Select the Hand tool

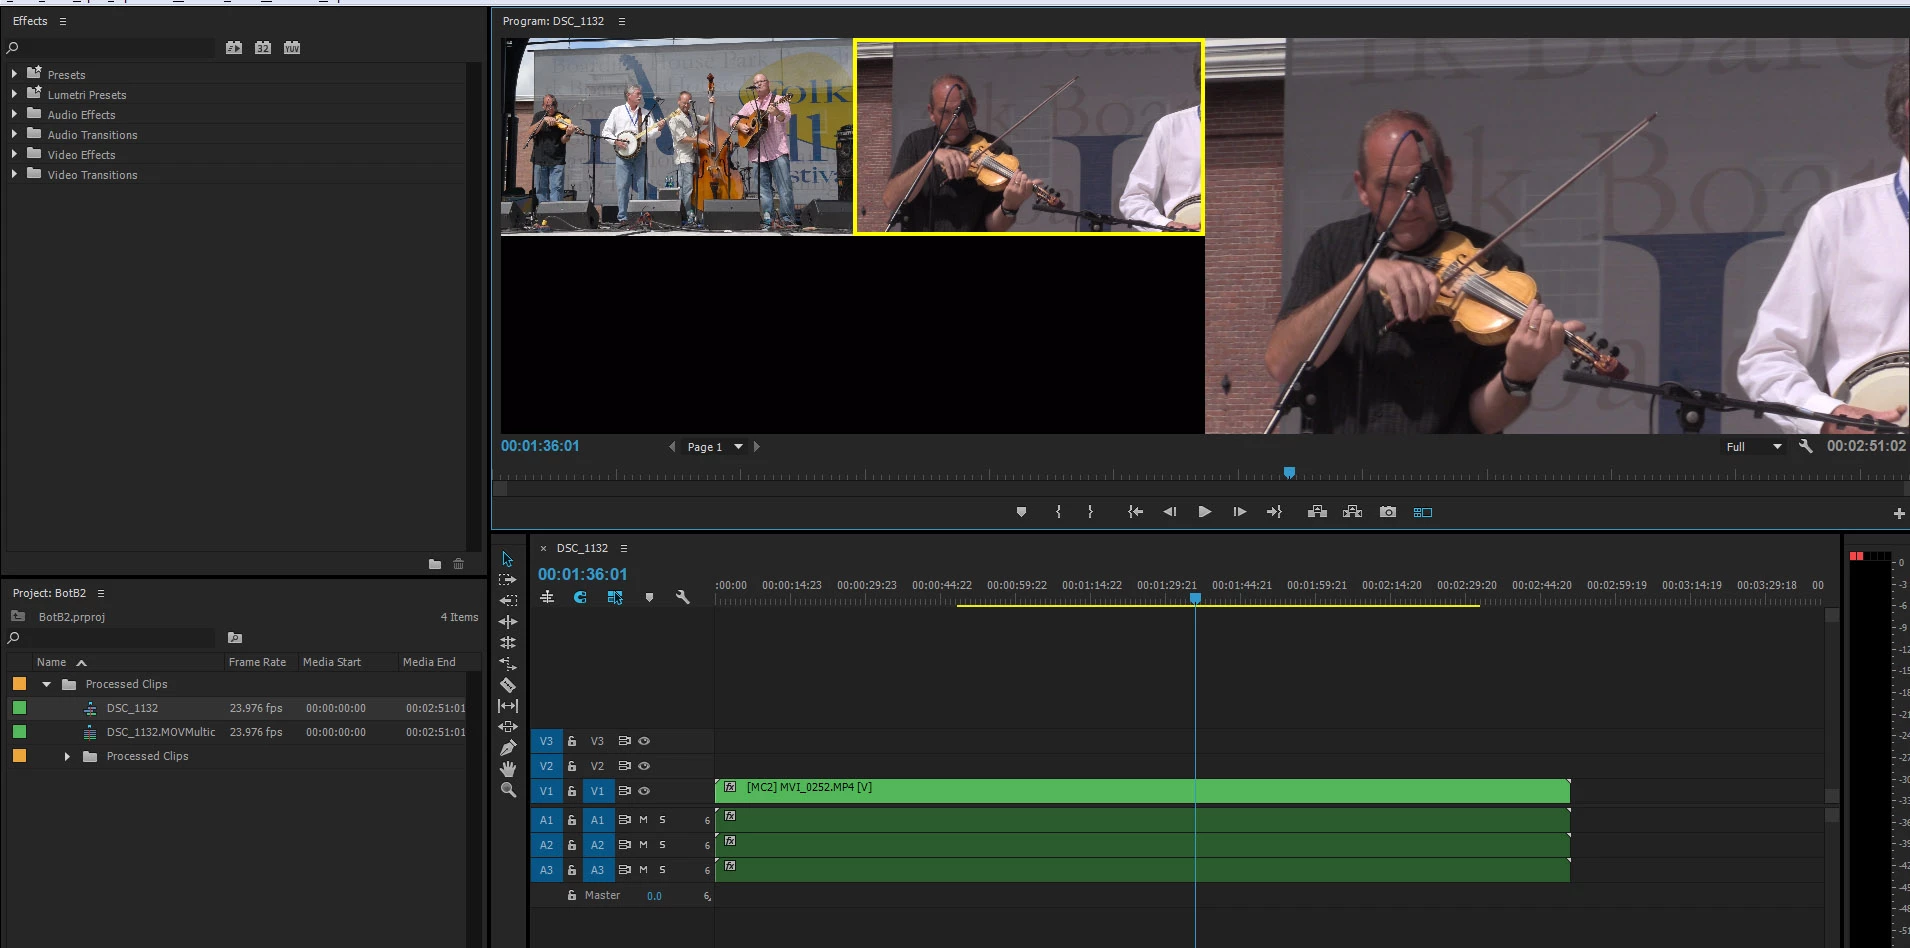[x=508, y=768]
